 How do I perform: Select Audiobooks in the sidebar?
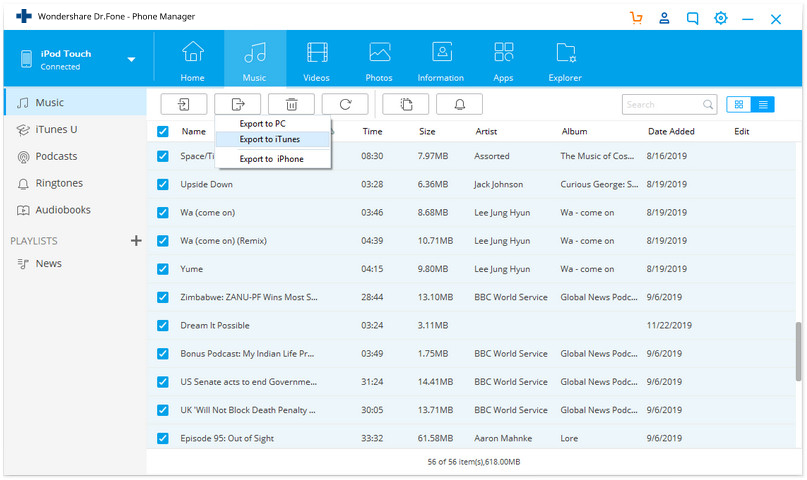[x=76, y=210]
